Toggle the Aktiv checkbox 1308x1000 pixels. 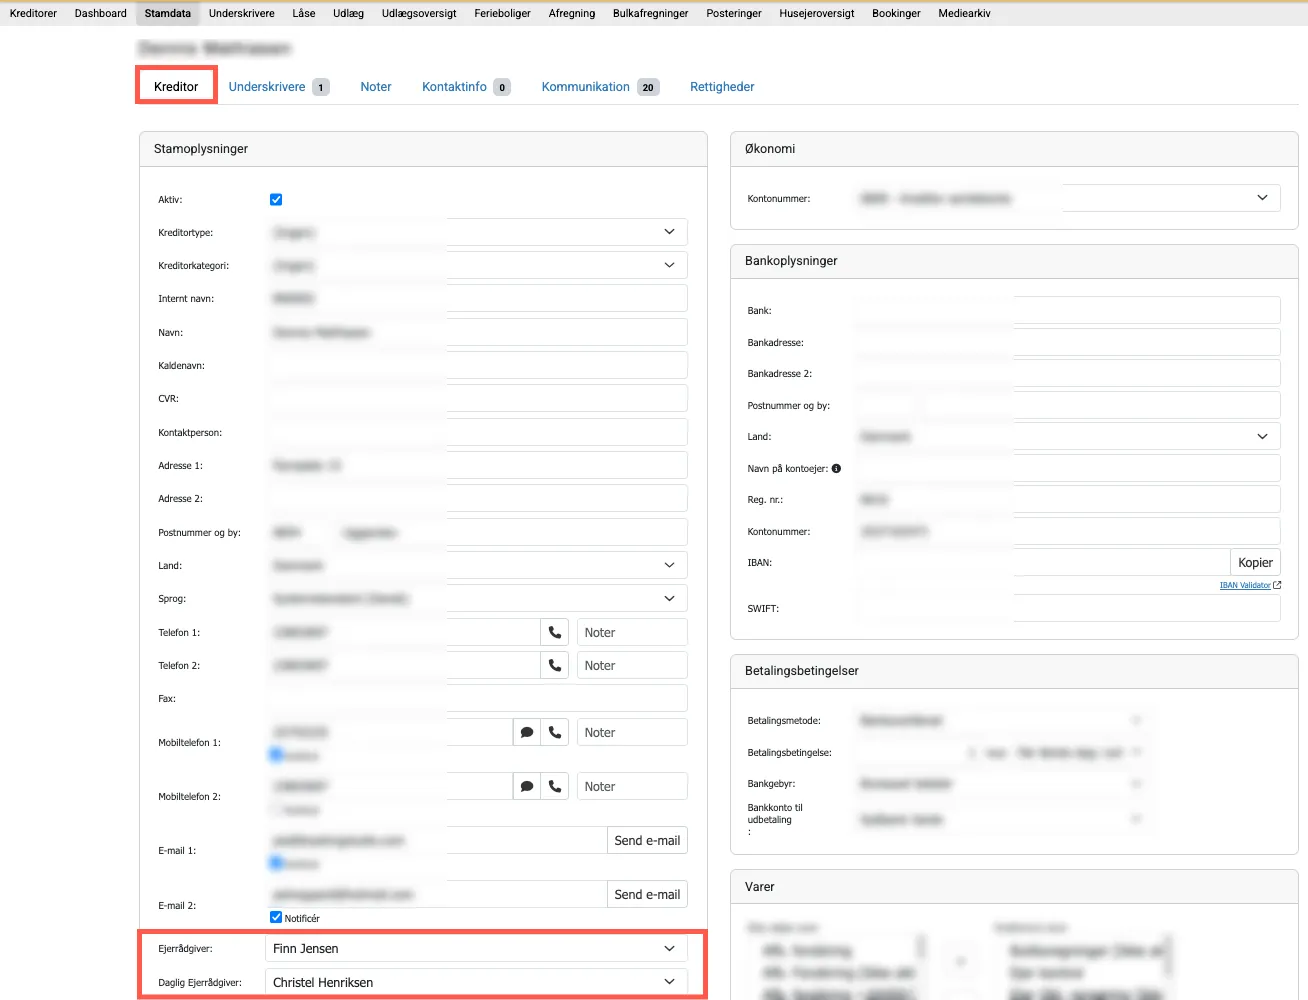[x=276, y=199]
